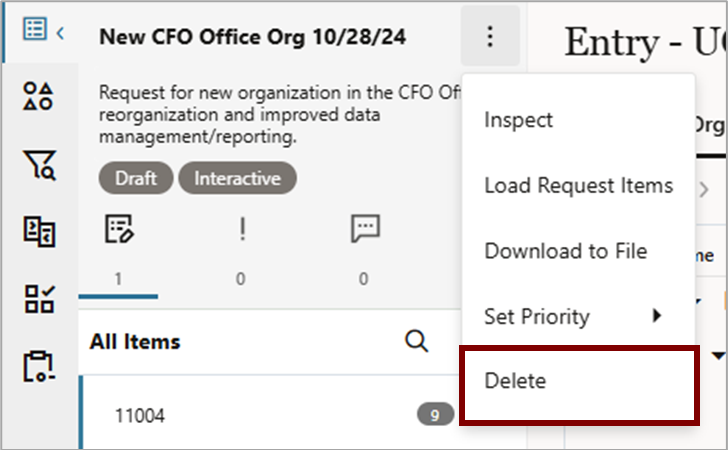The image size is (728, 450).
Task: Search within All Items
Action: 416,341
